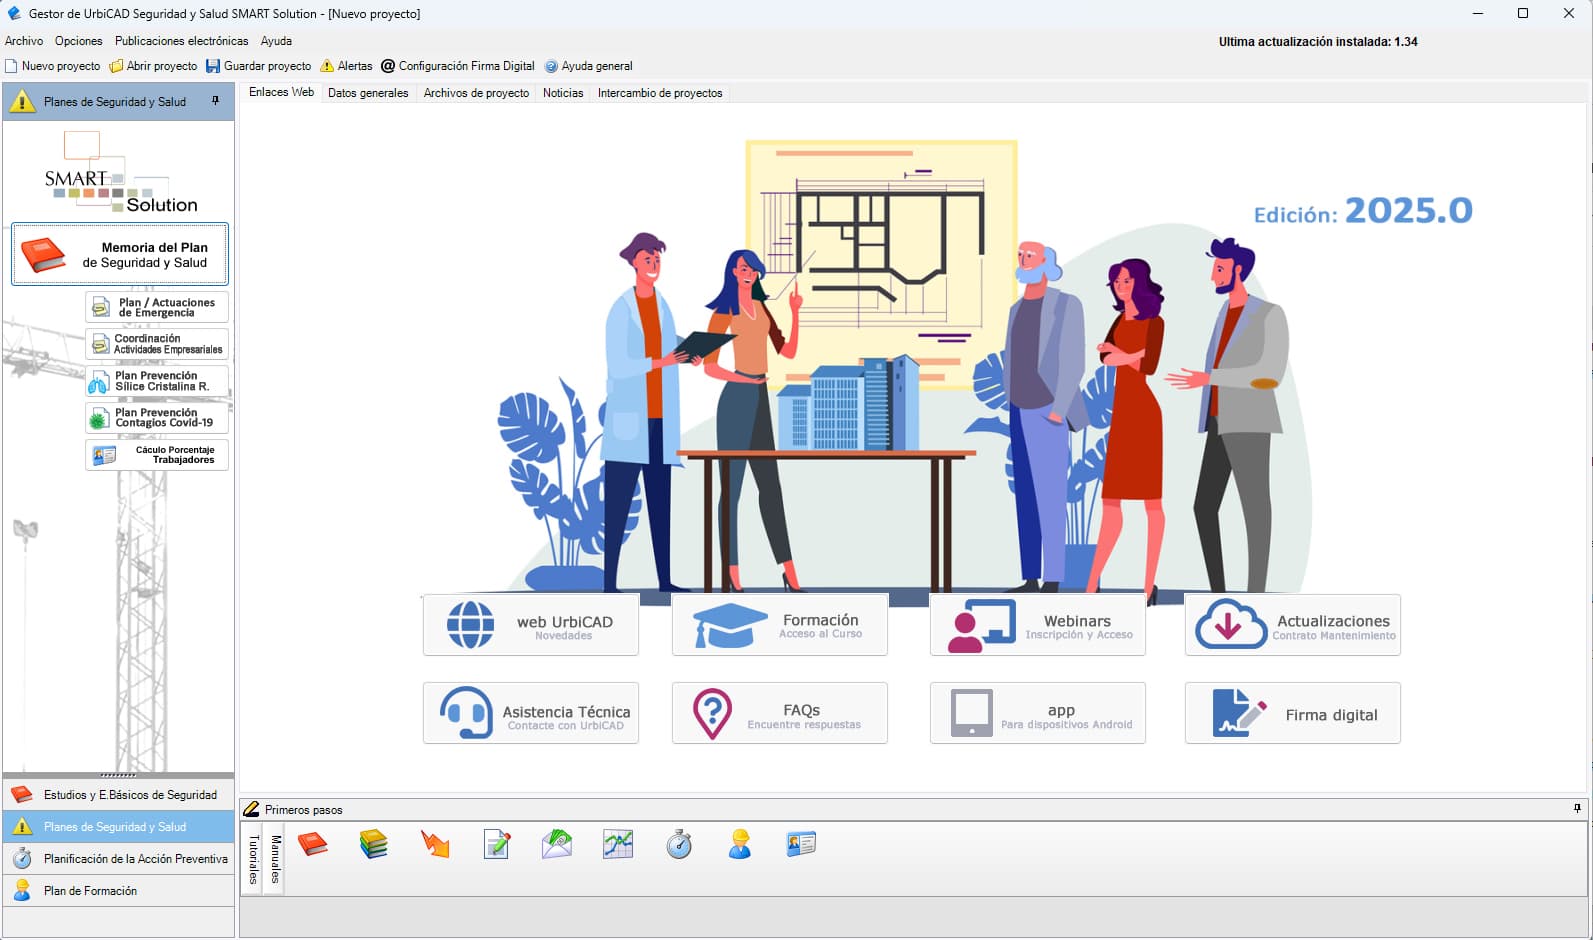Open Memoria del Plan de Seguridad y Salud

click(x=120, y=254)
